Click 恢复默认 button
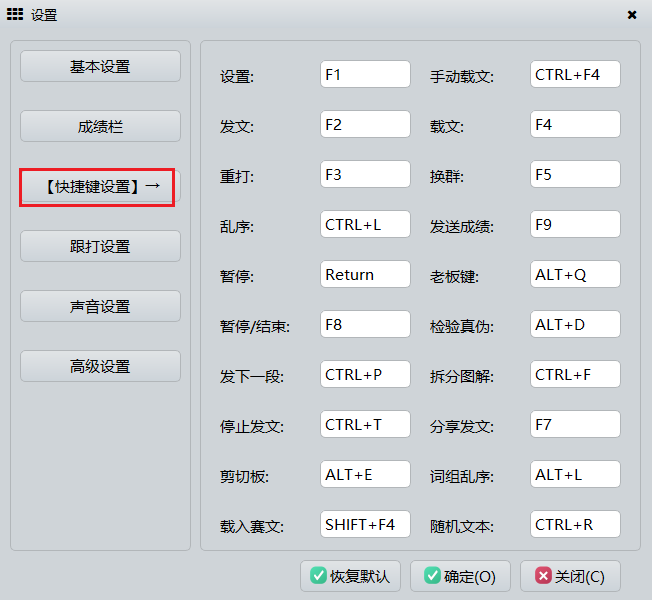This screenshot has width=652, height=600. (350, 576)
